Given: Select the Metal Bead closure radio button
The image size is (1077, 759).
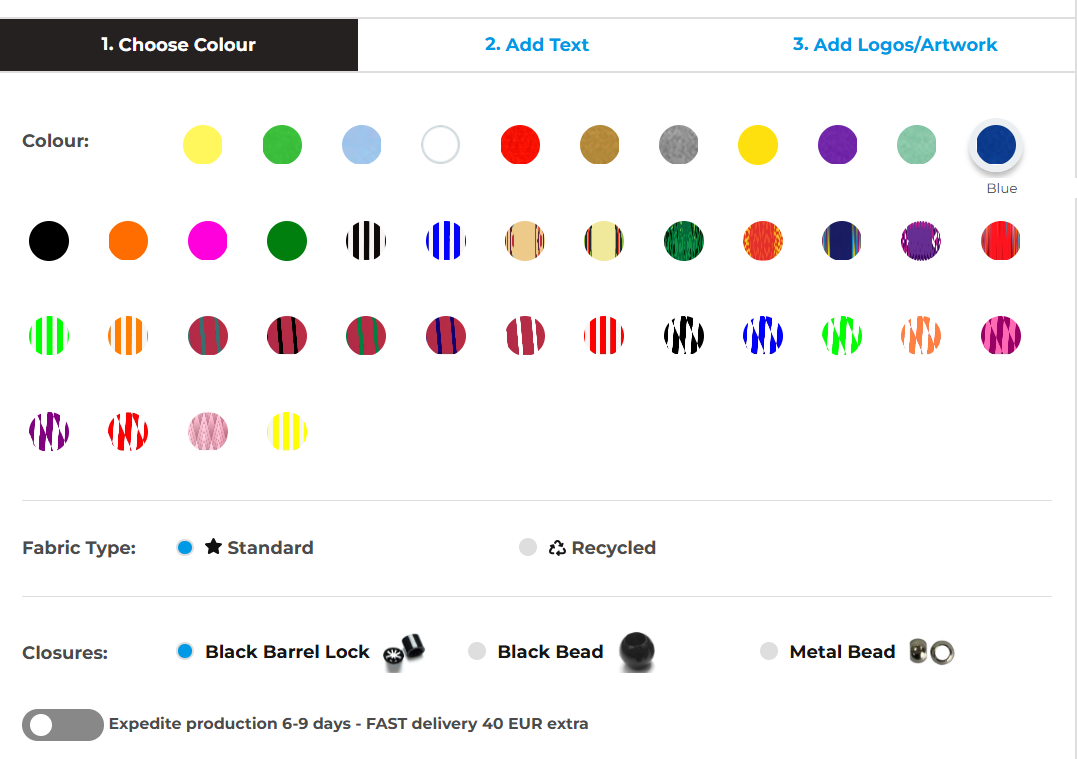Looking at the screenshot, I should tap(768, 652).
